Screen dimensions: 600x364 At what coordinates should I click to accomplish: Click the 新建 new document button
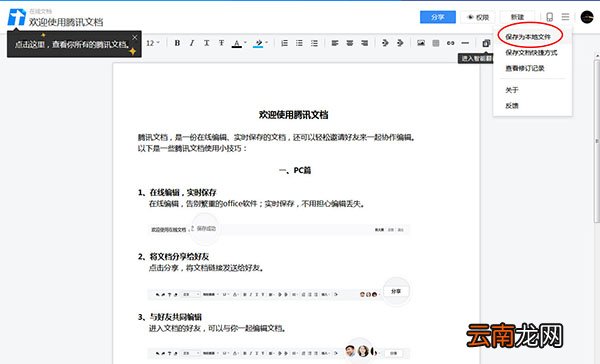point(517,17)
